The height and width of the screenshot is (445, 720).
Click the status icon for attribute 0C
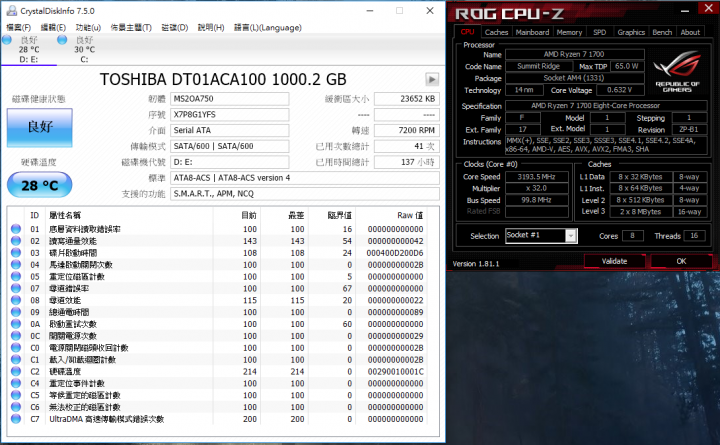(16, 336)
